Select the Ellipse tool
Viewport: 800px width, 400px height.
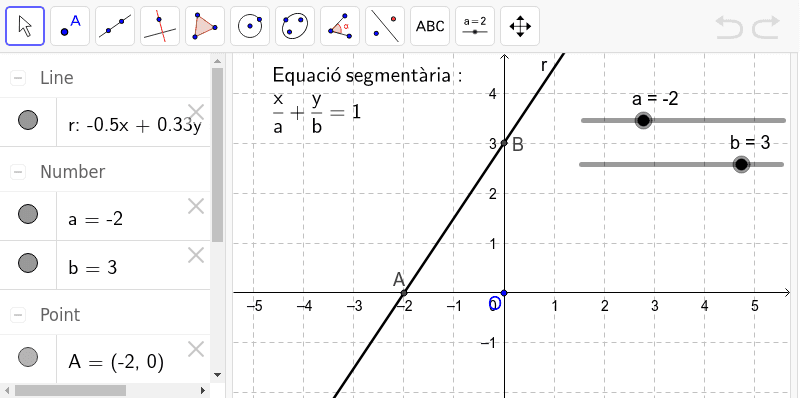click(x=295, y=26)
